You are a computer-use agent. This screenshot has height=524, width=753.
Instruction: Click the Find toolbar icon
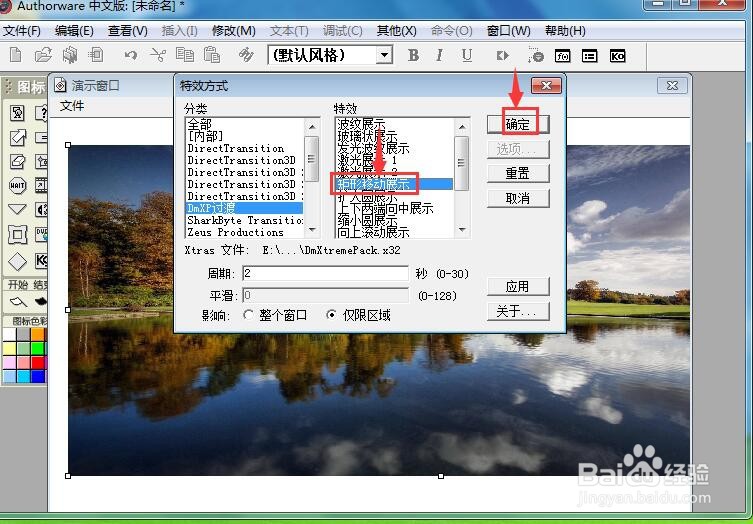tap(246, 55)
